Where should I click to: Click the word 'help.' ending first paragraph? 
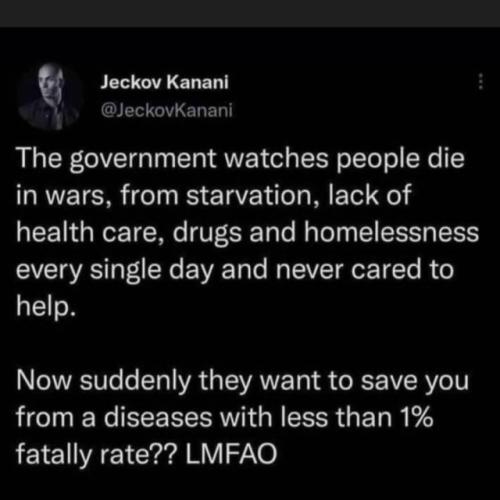(46, 306)
